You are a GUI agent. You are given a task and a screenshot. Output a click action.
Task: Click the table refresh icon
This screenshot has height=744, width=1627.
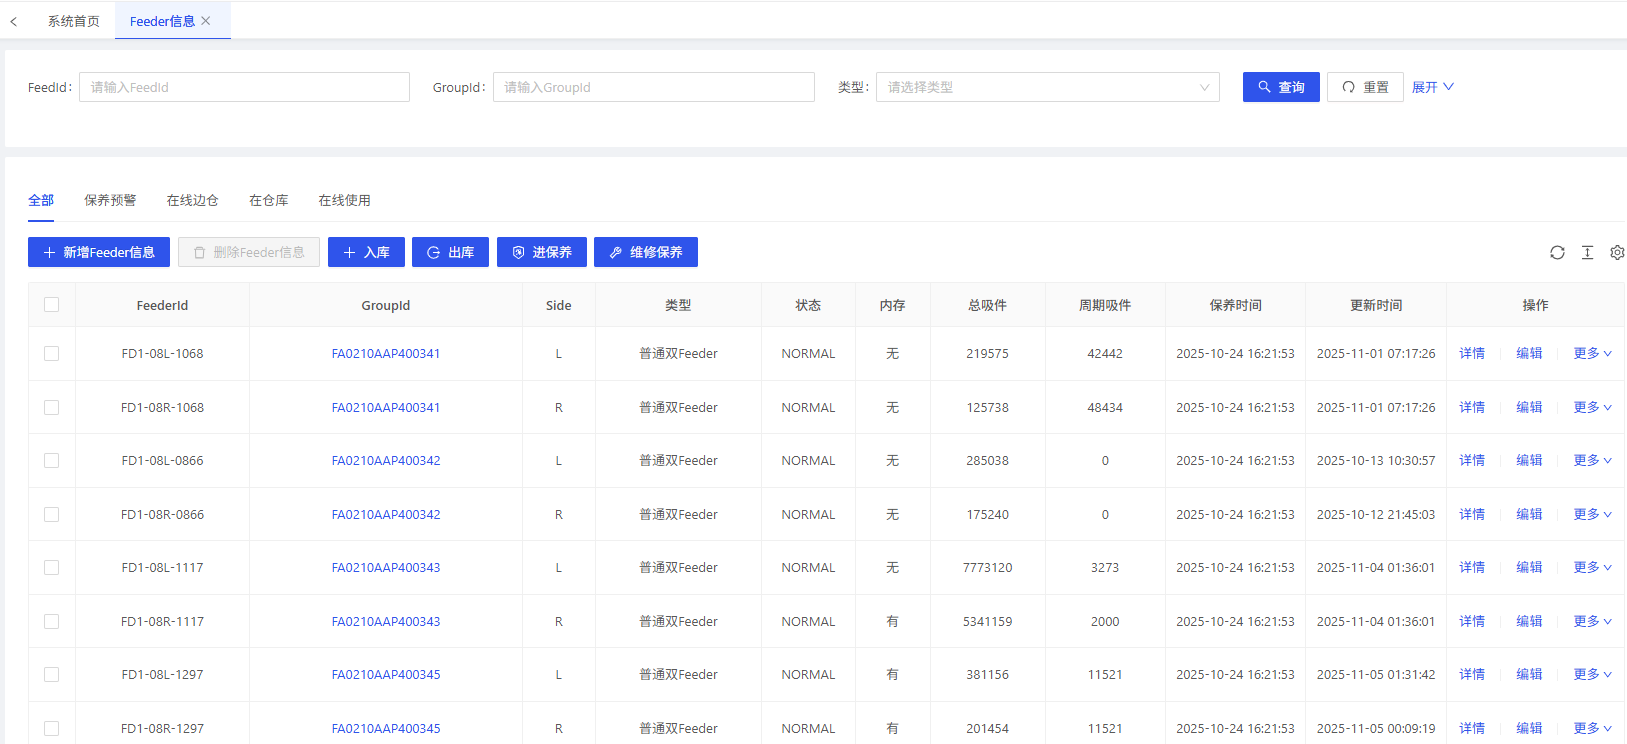[1557, 253]
